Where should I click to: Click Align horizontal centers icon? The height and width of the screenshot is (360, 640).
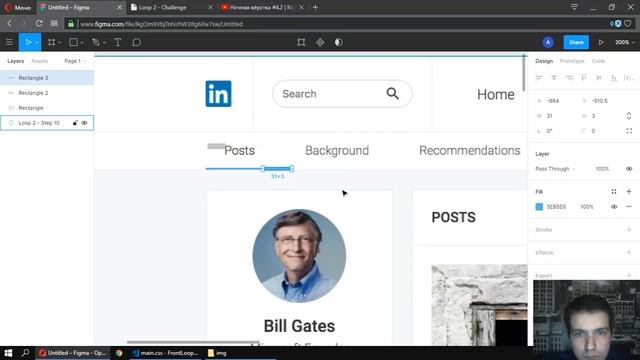point(554,78)
